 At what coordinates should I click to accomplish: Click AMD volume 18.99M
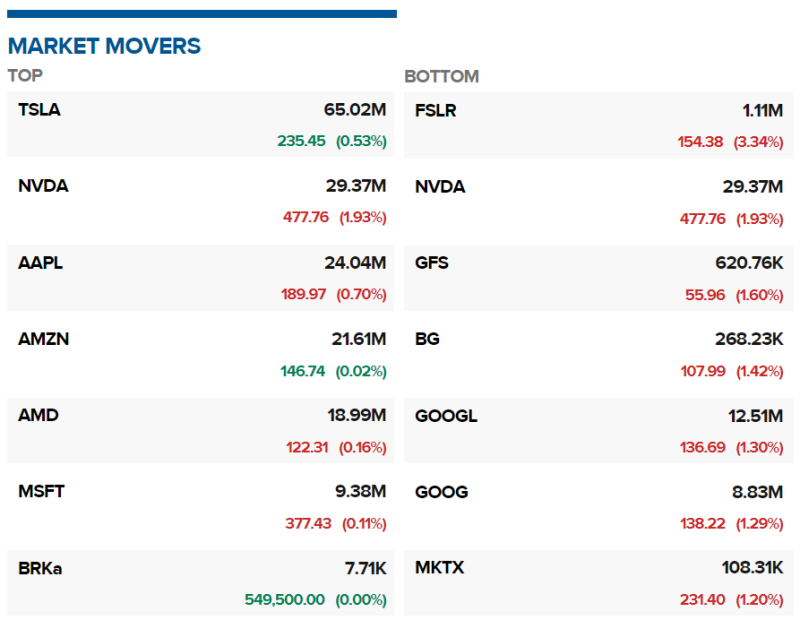tap(357, 415)
